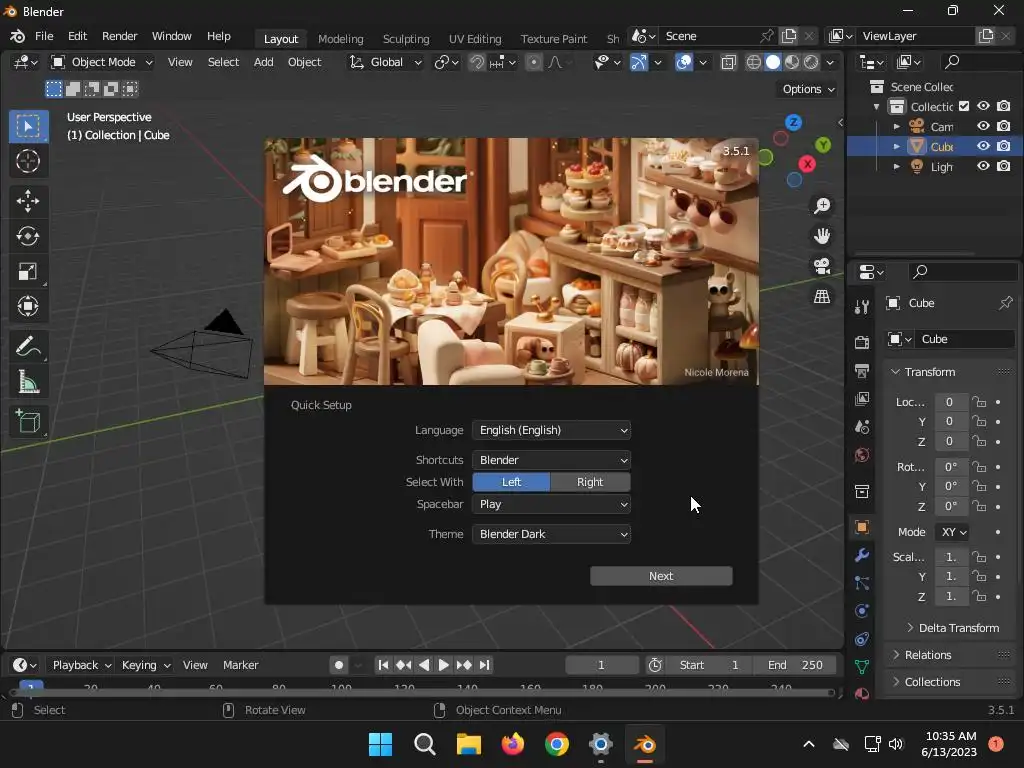1024x768 pixels.
Task: Choose the Measure tool
Action: click(x=28, y=381)
